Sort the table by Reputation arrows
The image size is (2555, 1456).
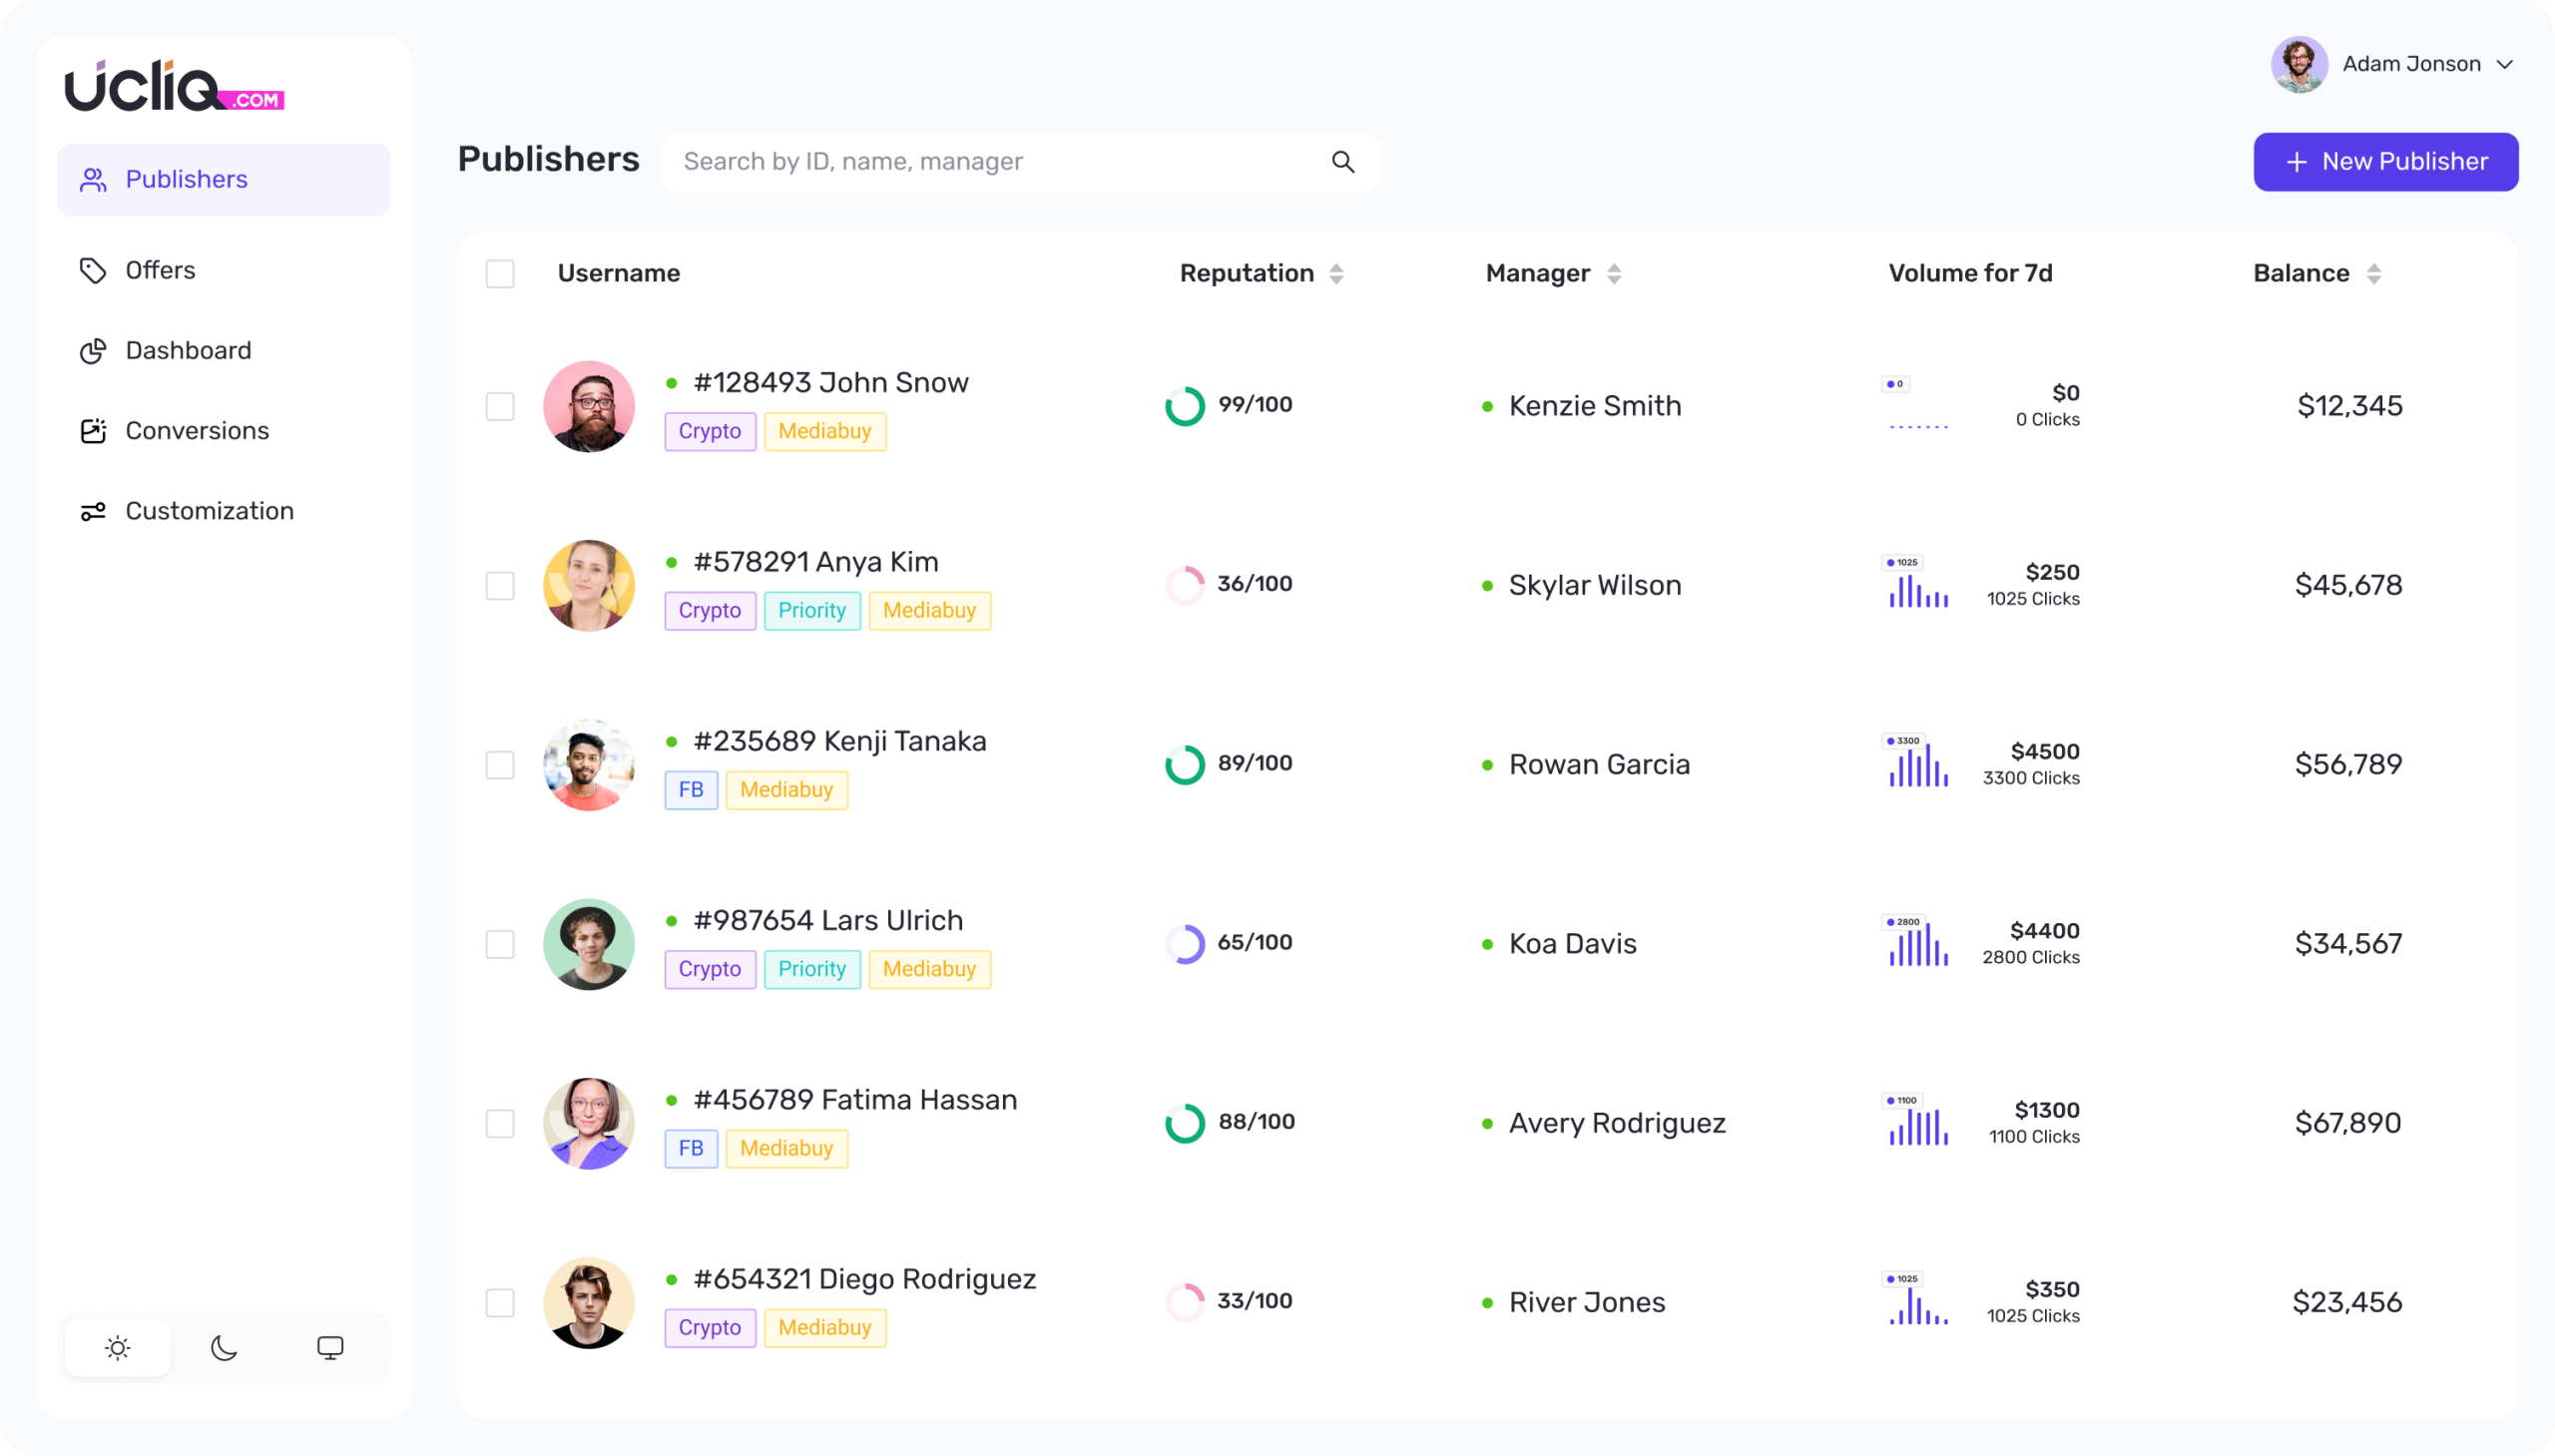click(x=1336, y=274)
